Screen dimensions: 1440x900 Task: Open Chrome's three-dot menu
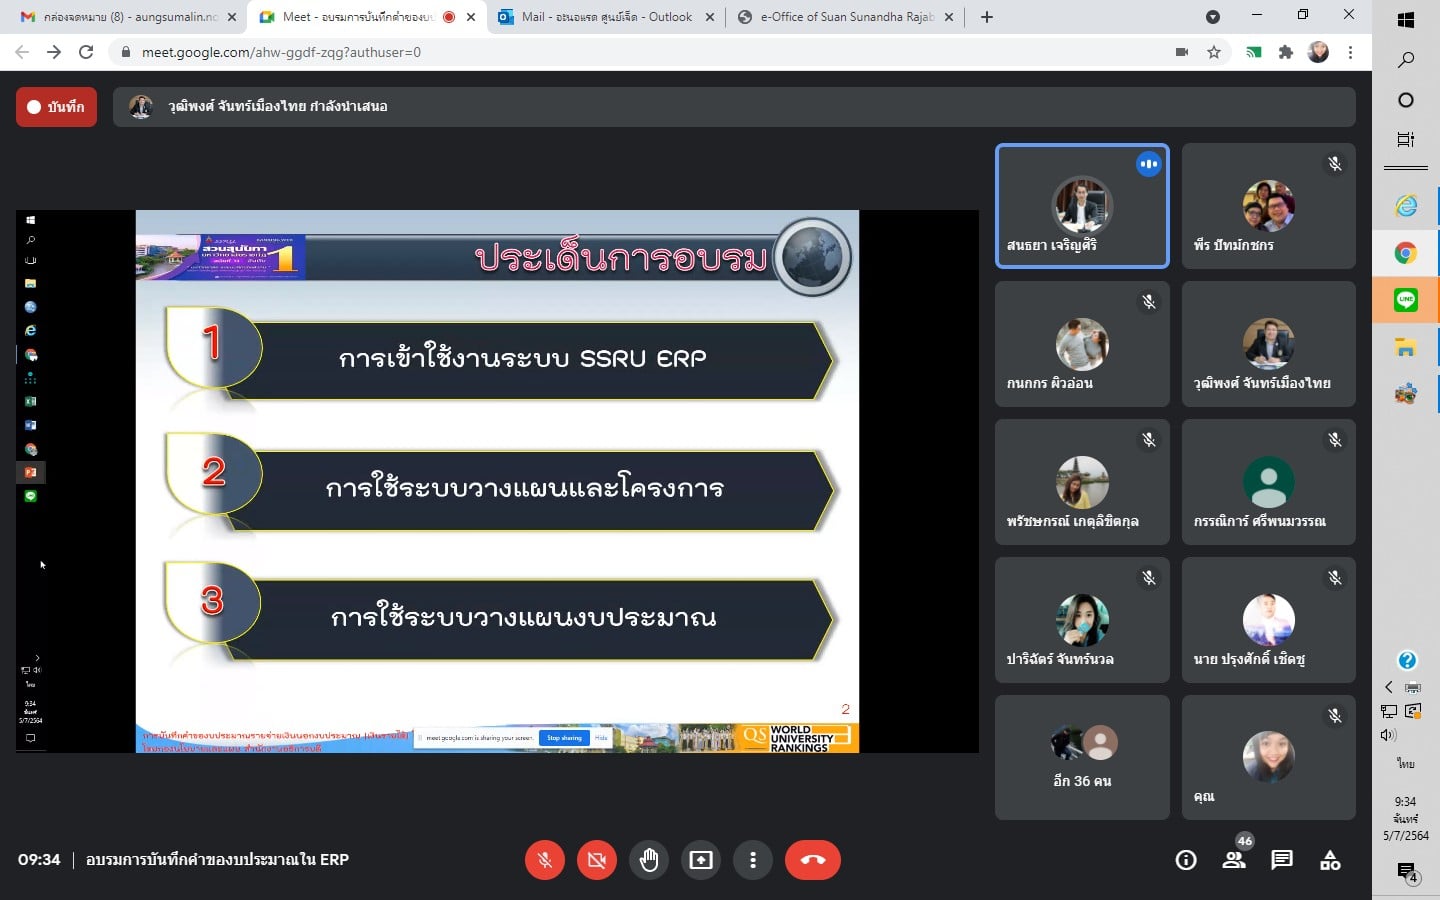tap(1350, 52)
